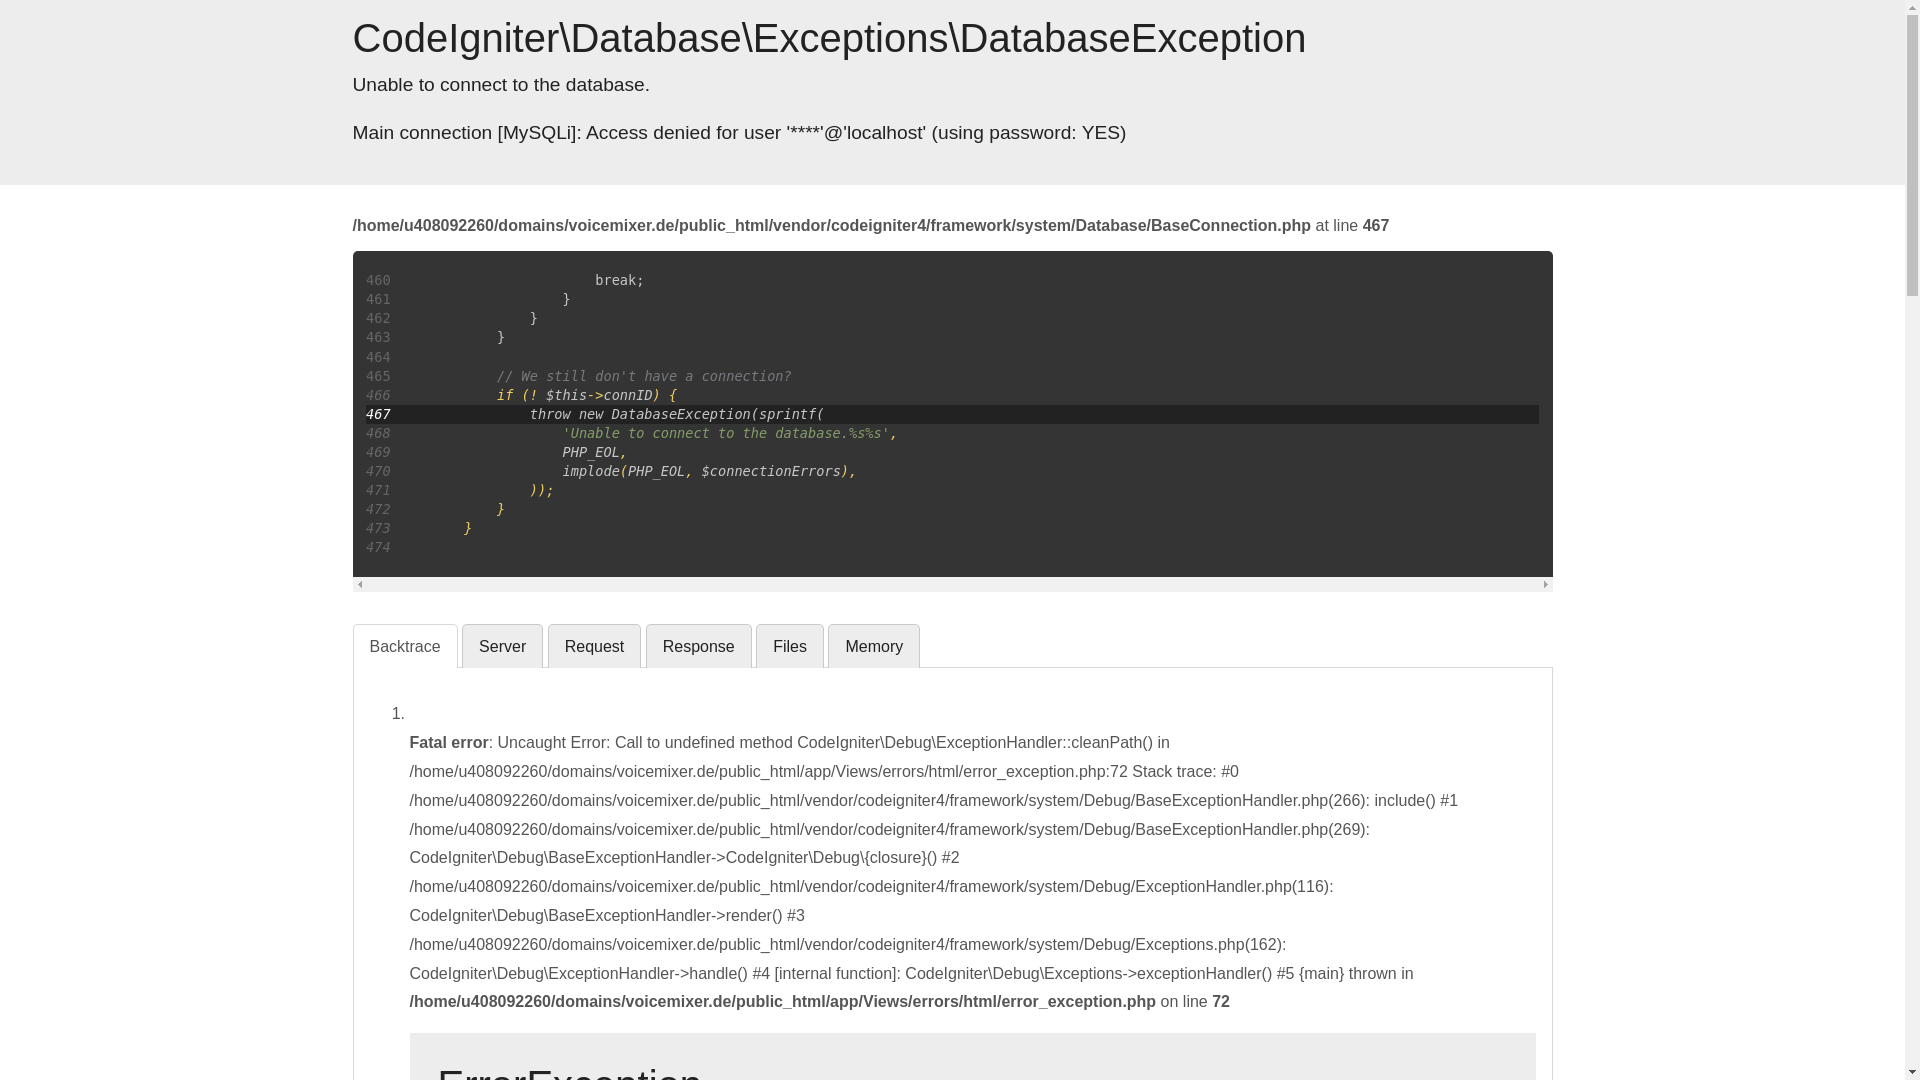Click line 468 'Unable to connect' string
Image resolution: width=1920 pixels, height=1080 pixels.
tap(729, 433)
